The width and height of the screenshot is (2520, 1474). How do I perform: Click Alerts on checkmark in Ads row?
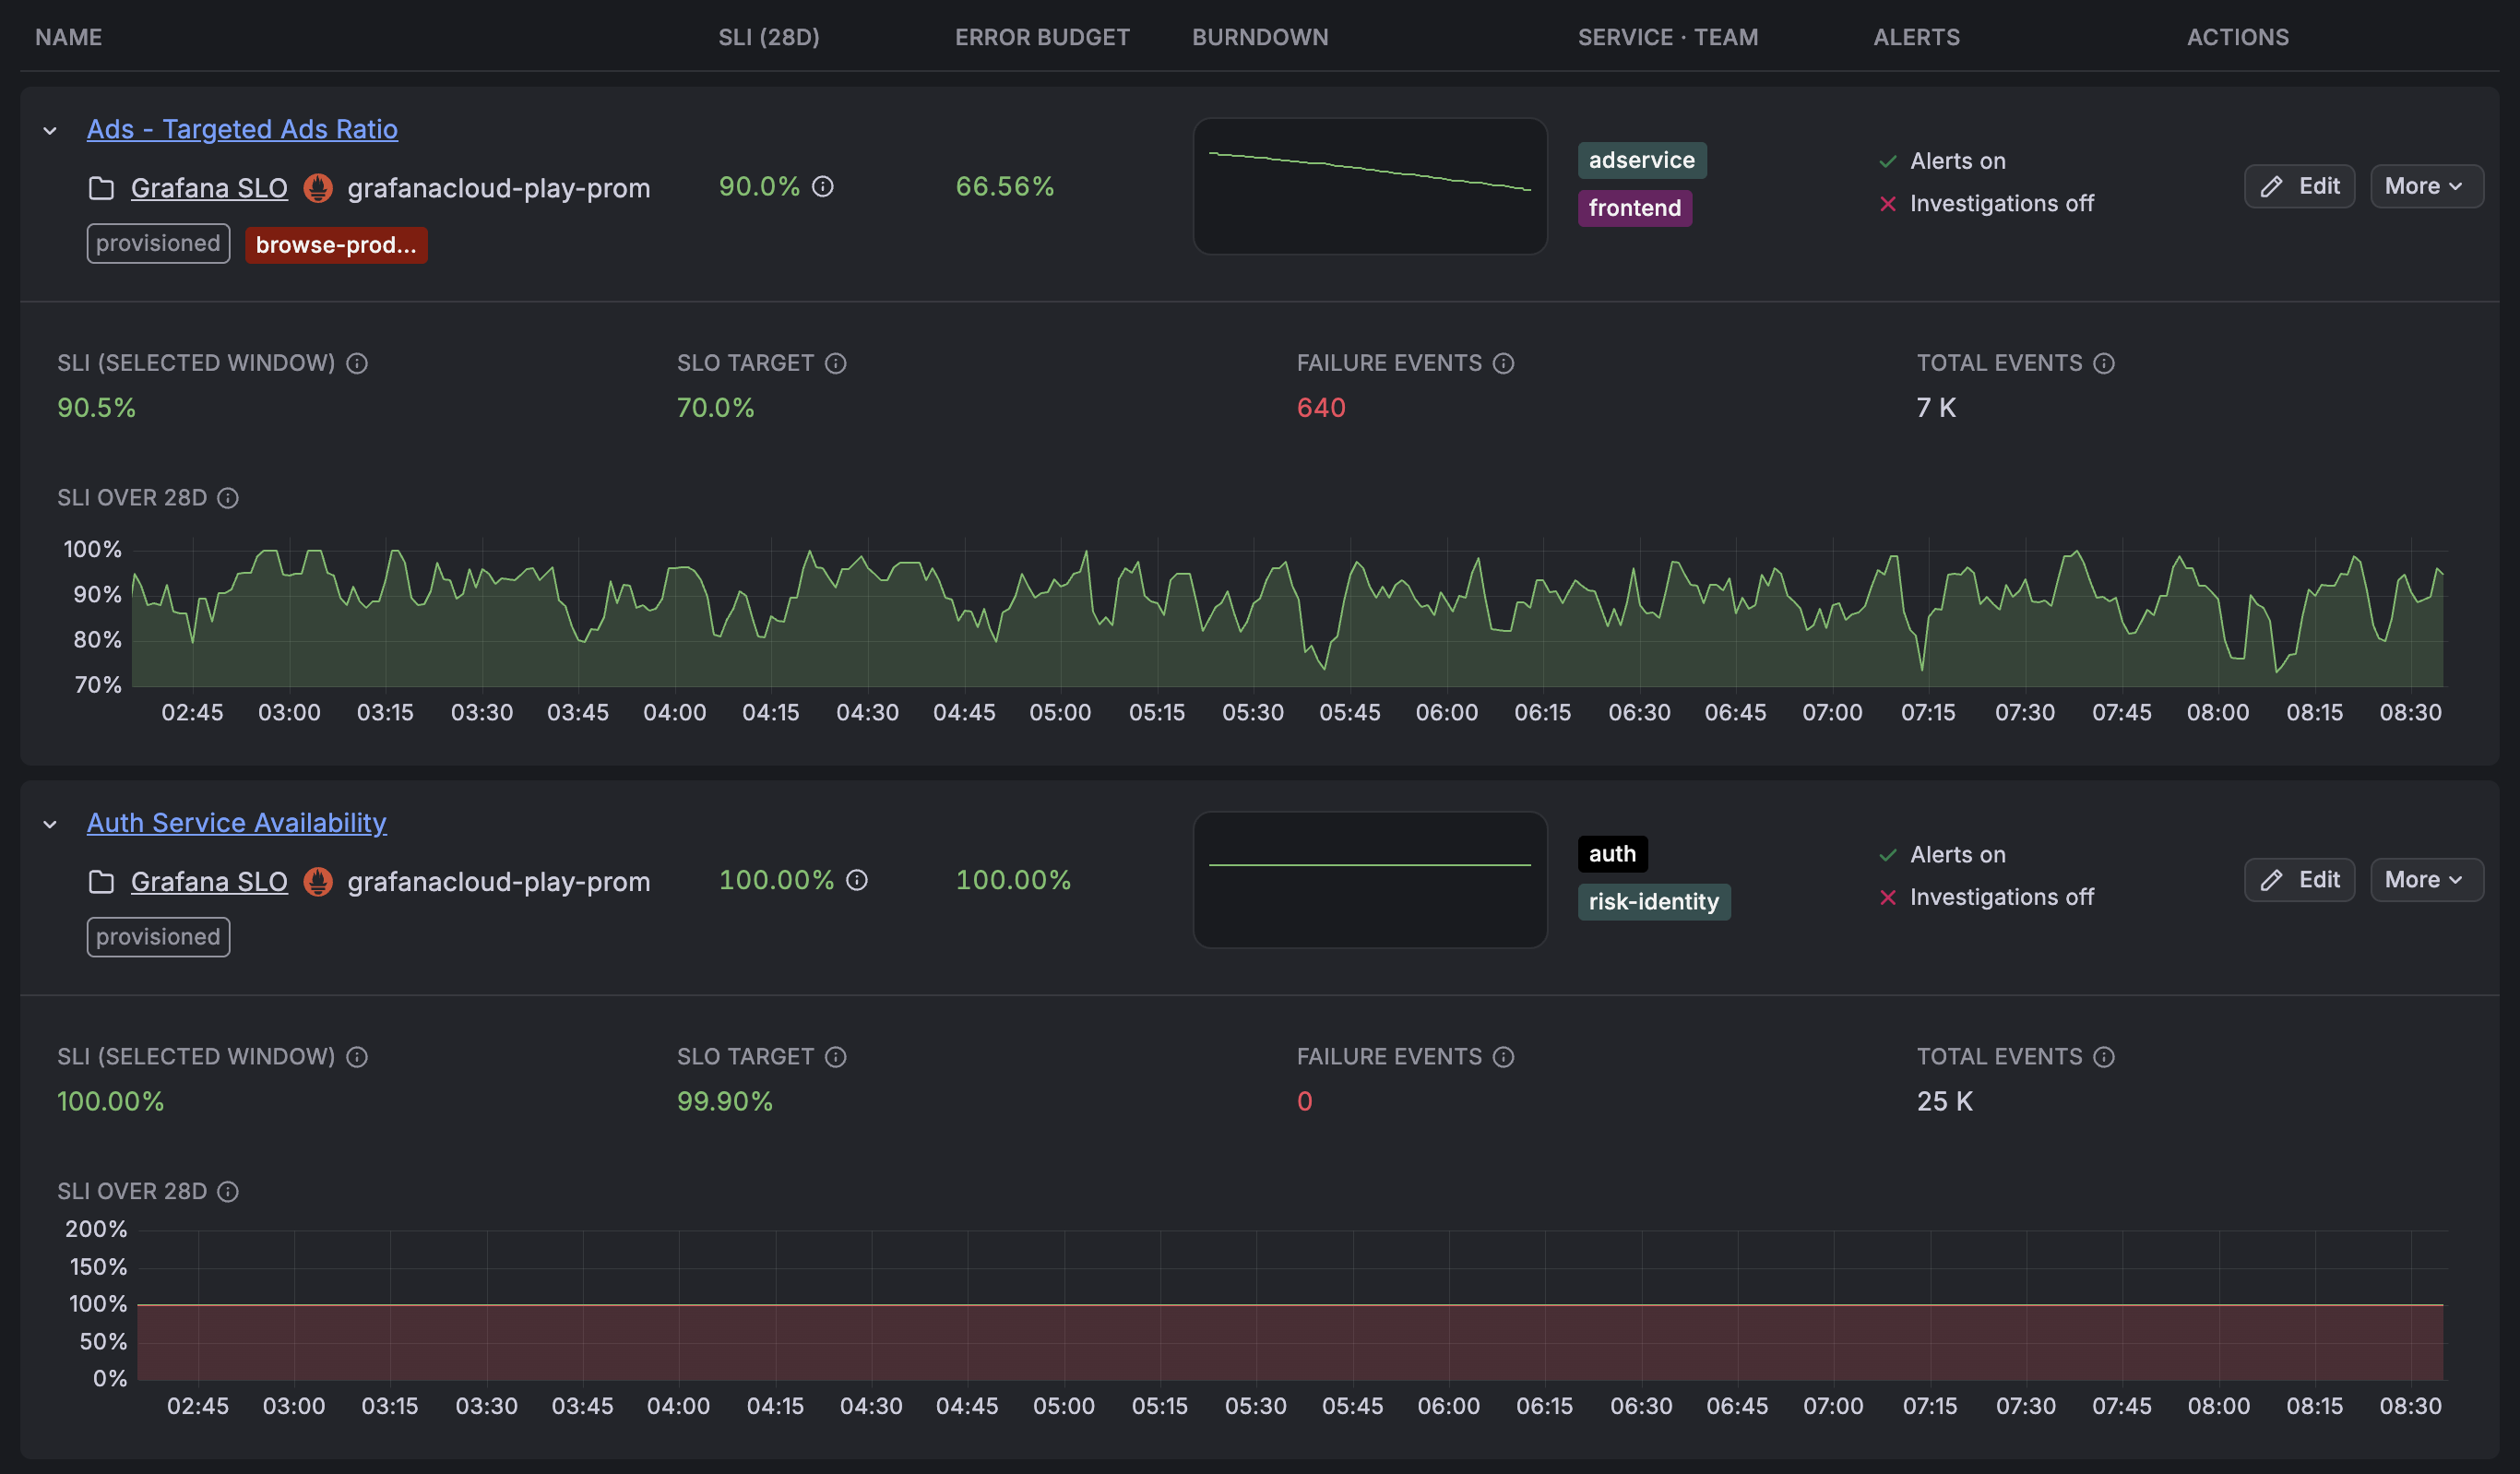pos(1888,161)
